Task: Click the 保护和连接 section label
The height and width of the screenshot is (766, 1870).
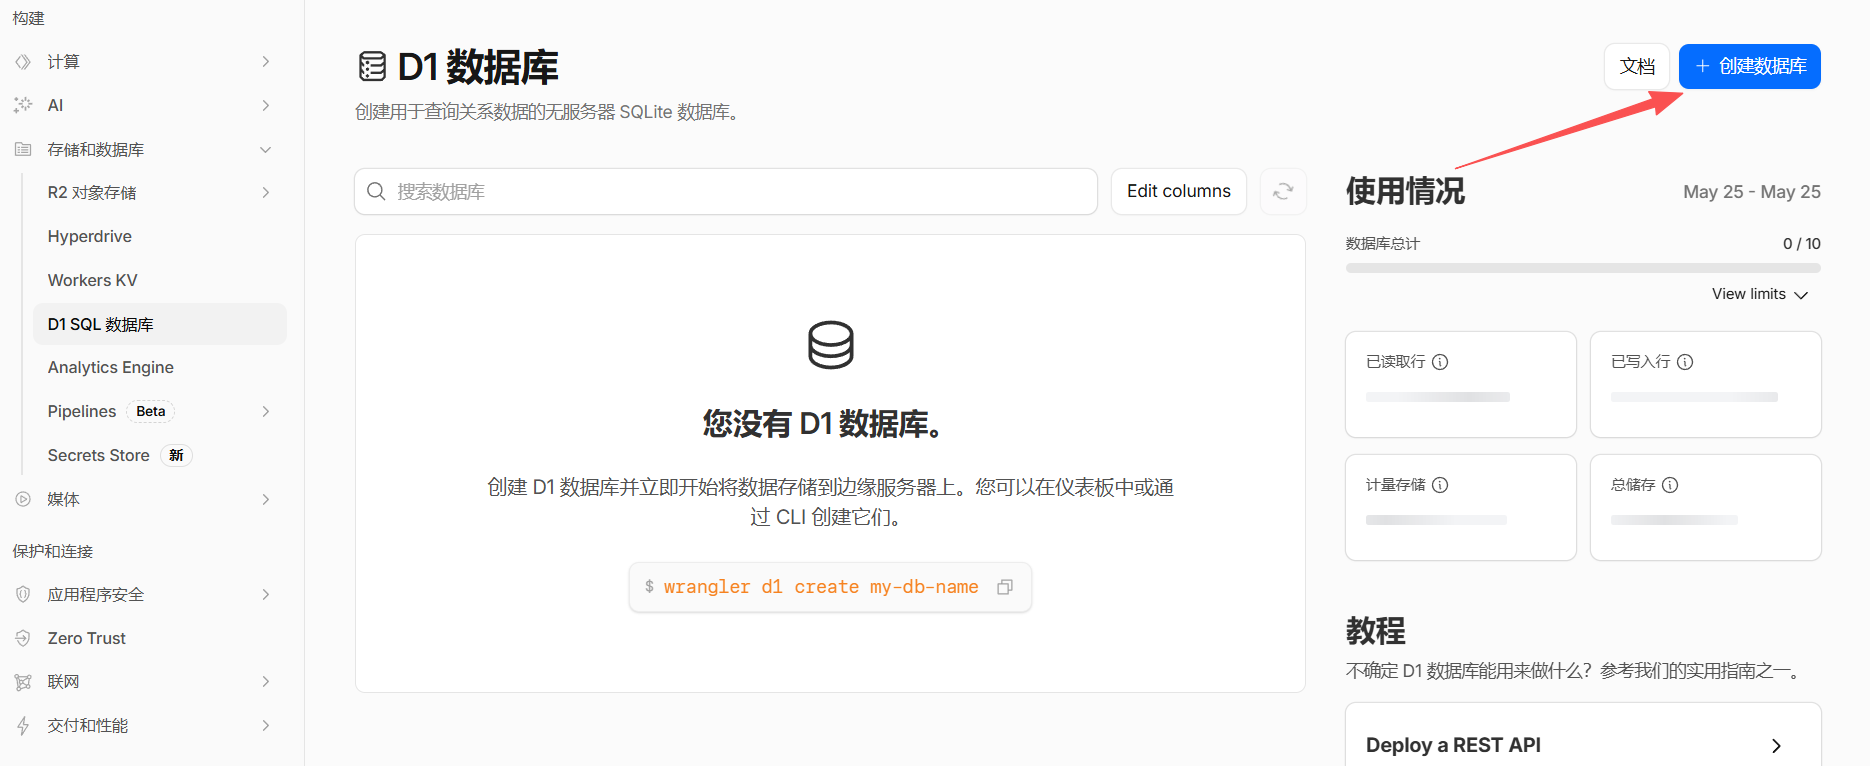Action: click(53, 551)
